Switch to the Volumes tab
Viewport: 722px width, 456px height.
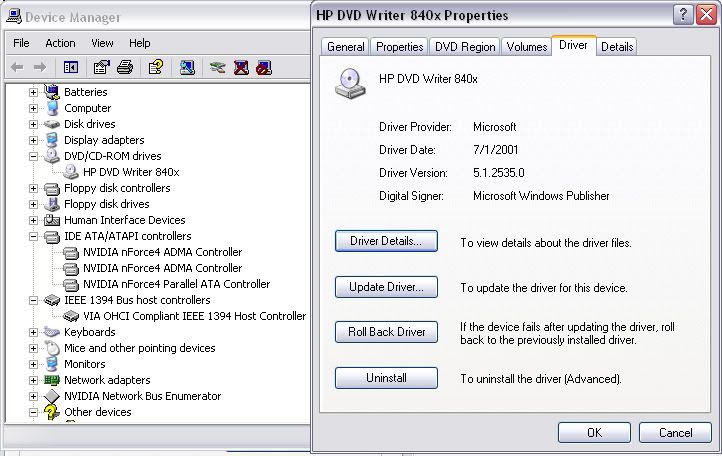[527, 47]
